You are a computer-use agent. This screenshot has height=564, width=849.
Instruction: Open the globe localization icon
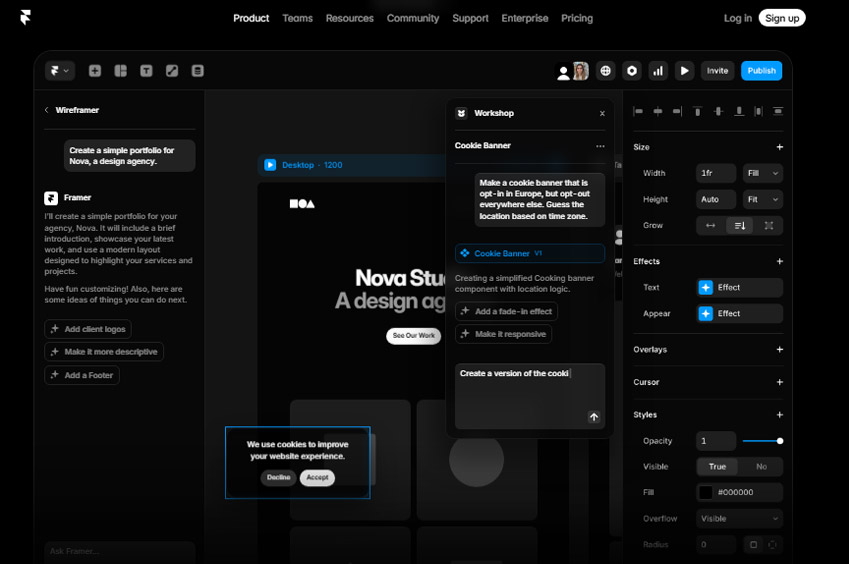coord(605,71)
